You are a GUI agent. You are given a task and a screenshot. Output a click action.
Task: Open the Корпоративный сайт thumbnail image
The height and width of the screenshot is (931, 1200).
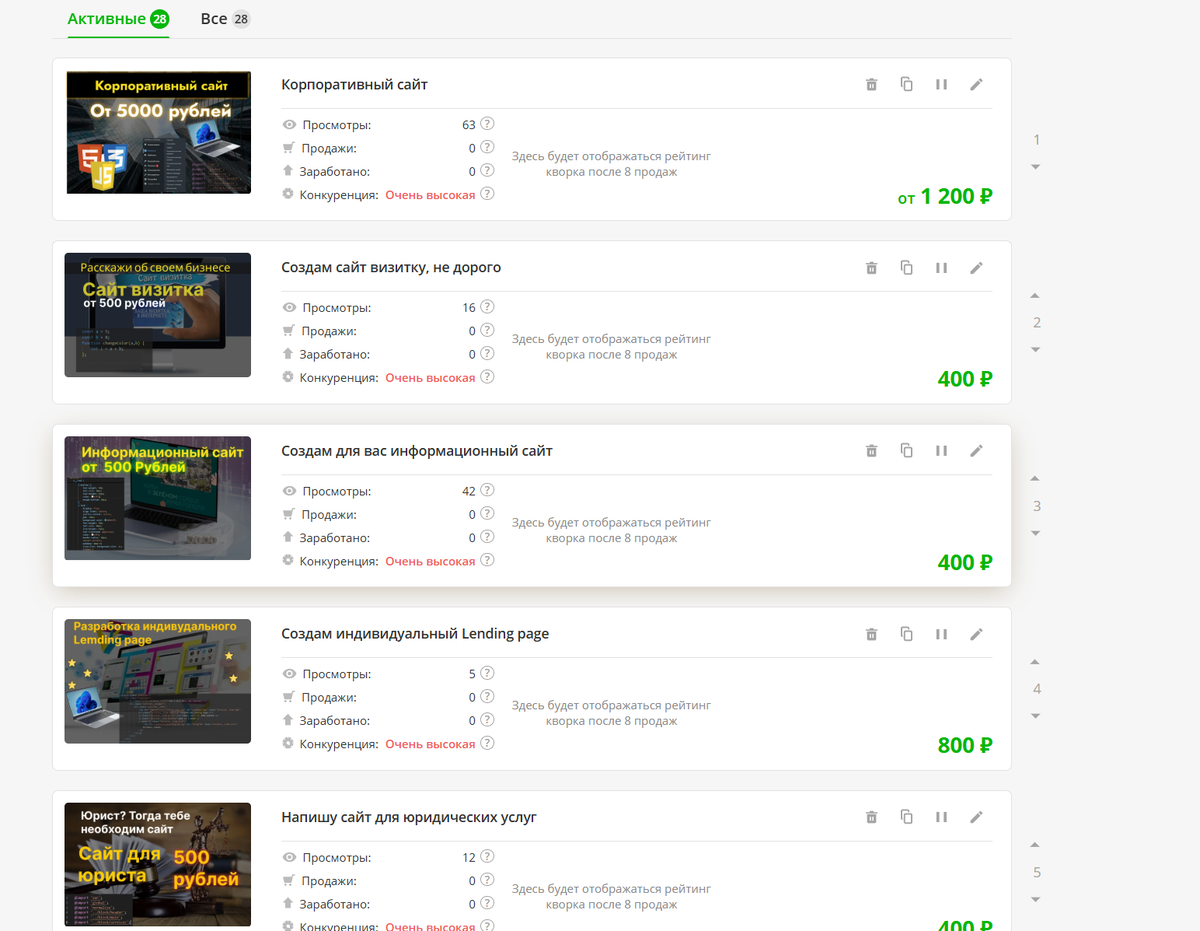coord(158,132)
